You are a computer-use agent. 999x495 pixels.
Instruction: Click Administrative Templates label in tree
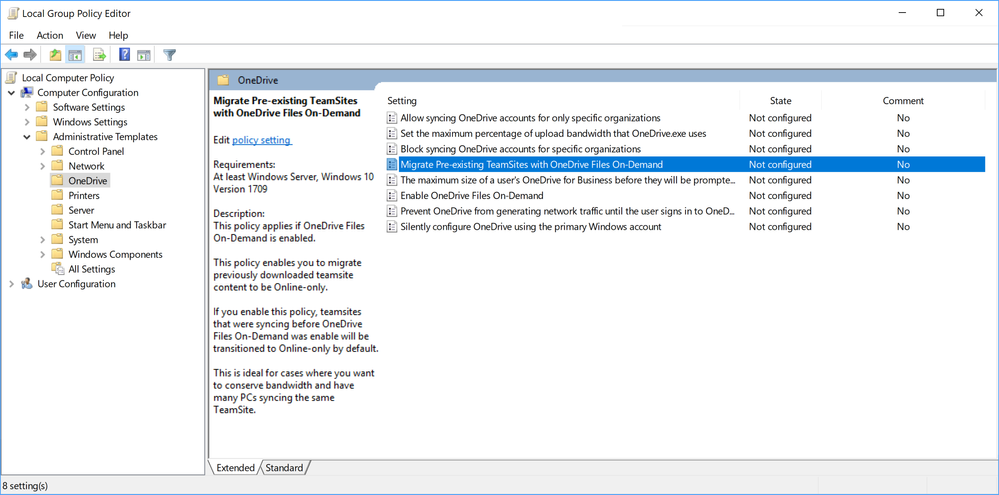pos(105,136)
